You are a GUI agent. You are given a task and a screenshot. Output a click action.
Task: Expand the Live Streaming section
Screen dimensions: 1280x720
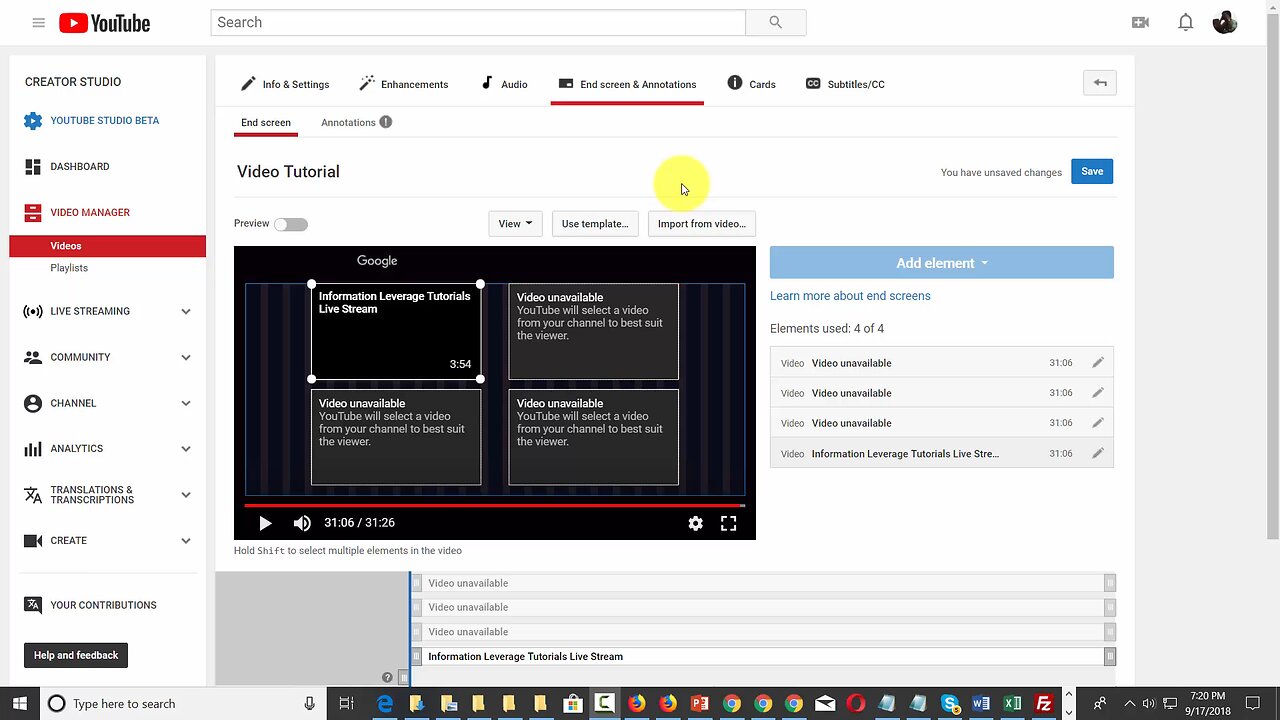pyautogui.click(x=185, y=311)
